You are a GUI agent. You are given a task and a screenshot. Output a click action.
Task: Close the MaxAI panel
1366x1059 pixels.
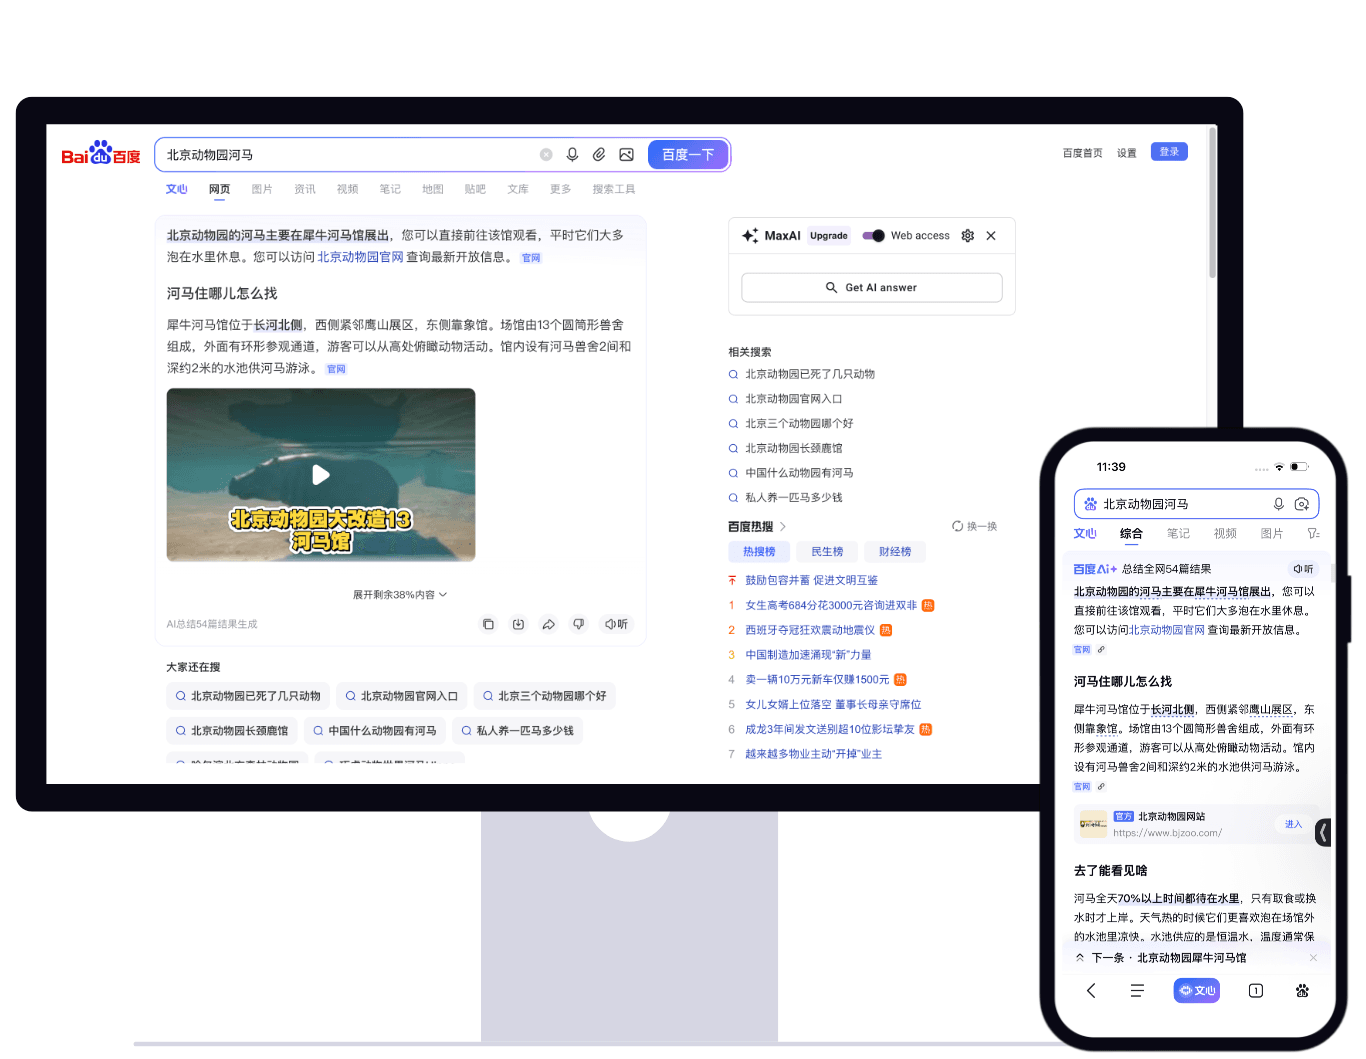(991, 236)
